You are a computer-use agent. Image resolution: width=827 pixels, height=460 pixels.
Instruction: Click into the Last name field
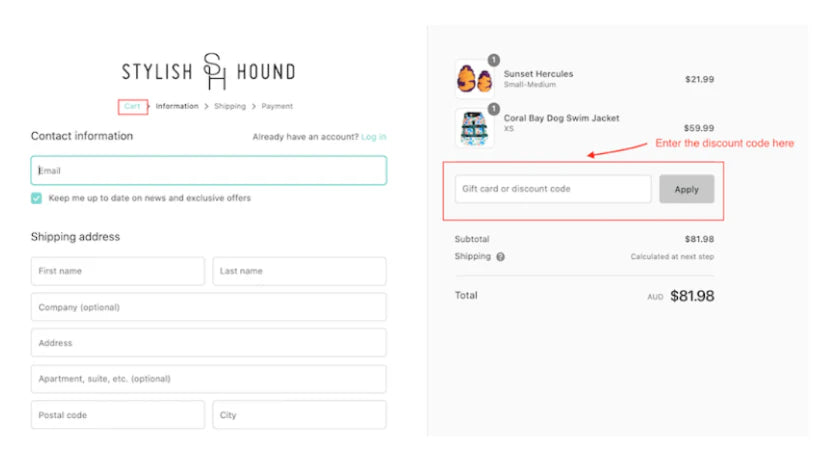(299, 271)
